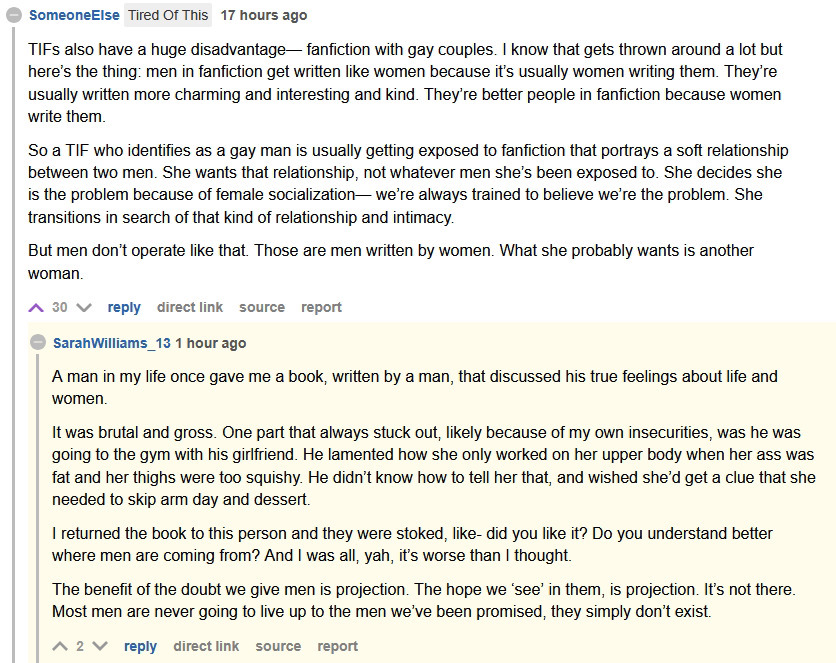Reply to SarahWilliams_13's comment
This screenshot has width=836, height=663.
tap(140, 646)
